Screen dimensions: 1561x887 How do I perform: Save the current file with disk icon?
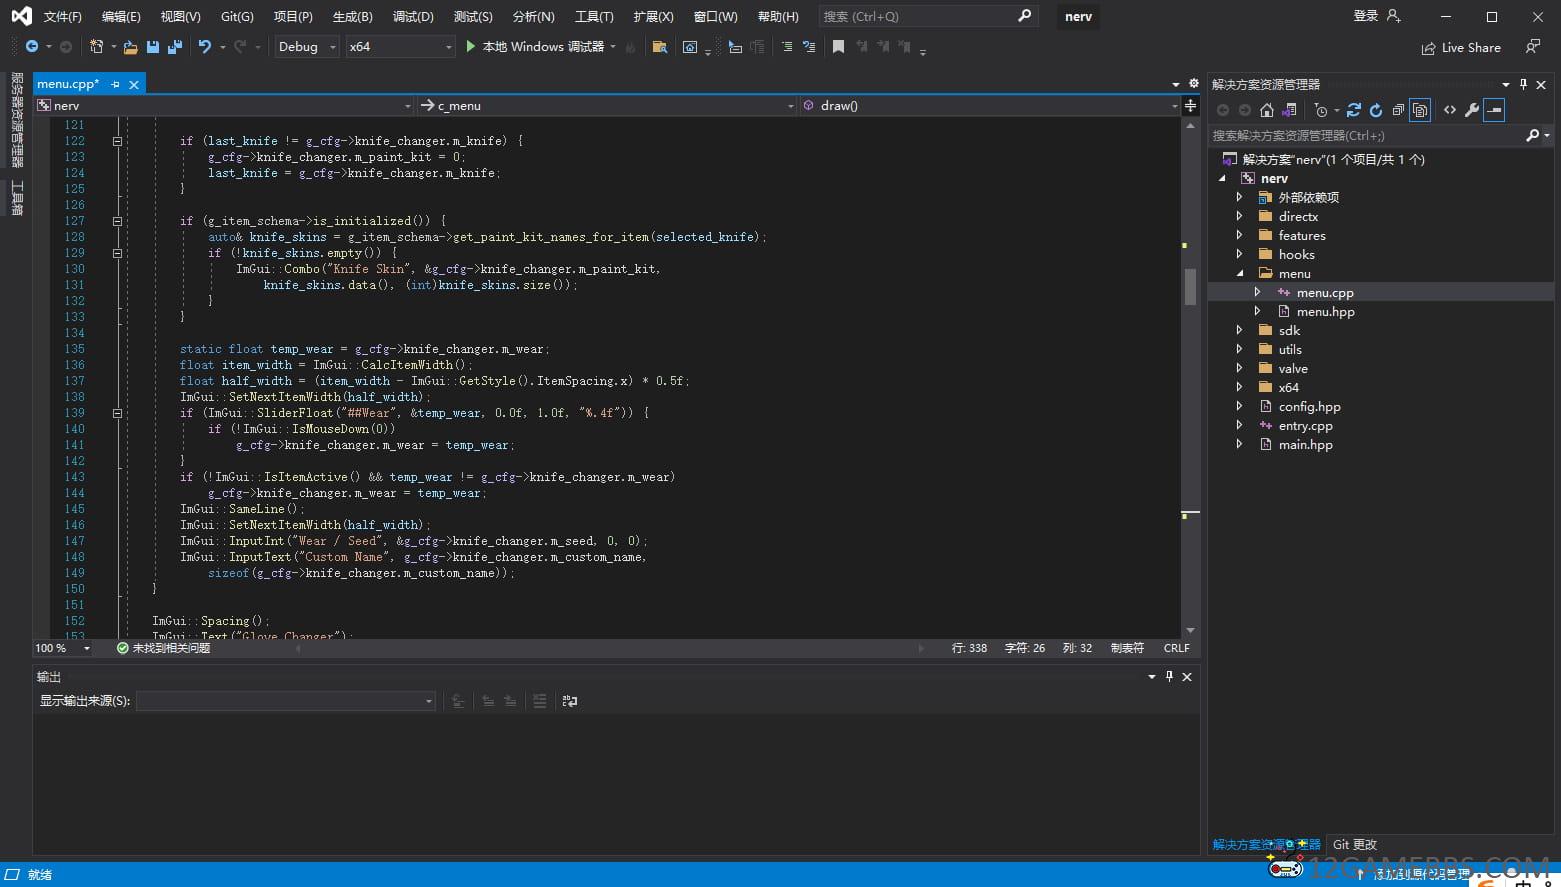(153, 47)
